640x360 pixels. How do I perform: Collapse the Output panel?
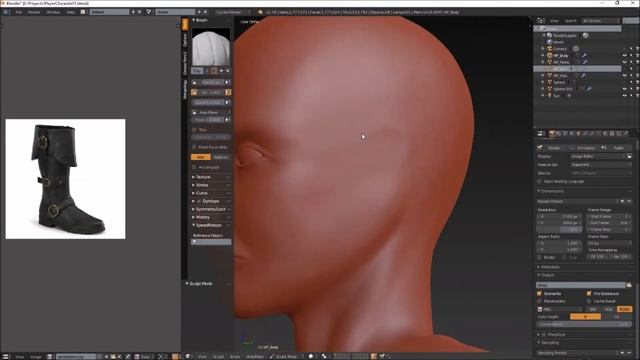point(547,275)
